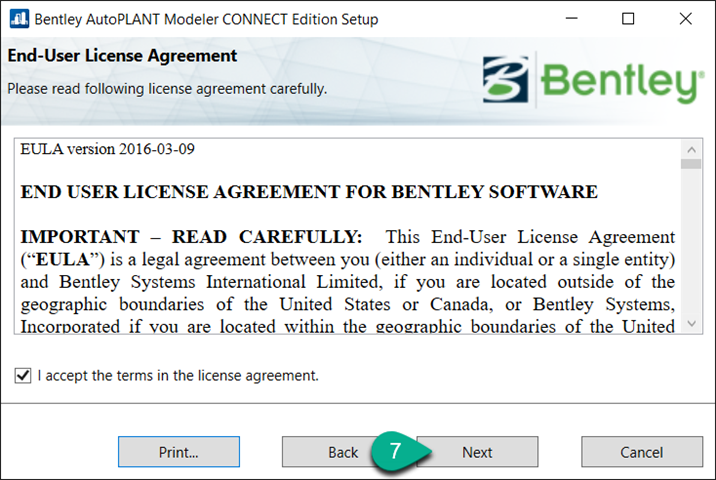Click the Bentley logo

593,79
